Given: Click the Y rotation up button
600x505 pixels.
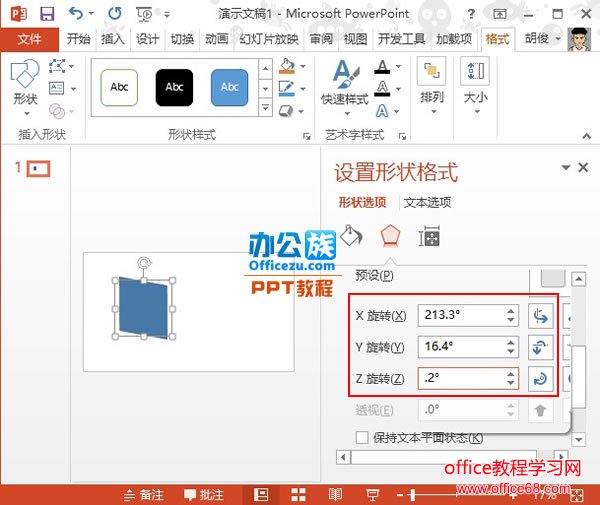Looking at the screenshot, I should coord(540,347).
